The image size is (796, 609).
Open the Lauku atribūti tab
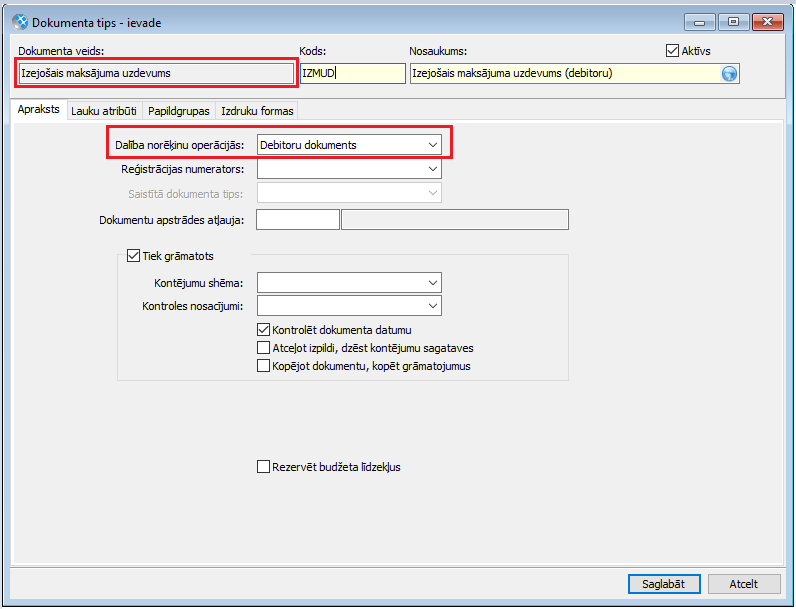point(104,111)
